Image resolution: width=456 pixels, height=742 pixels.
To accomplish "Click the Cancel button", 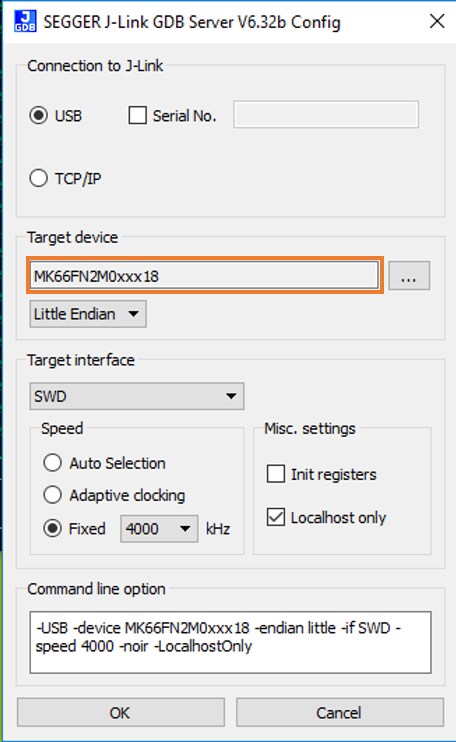I will click(x=340, y=712).
